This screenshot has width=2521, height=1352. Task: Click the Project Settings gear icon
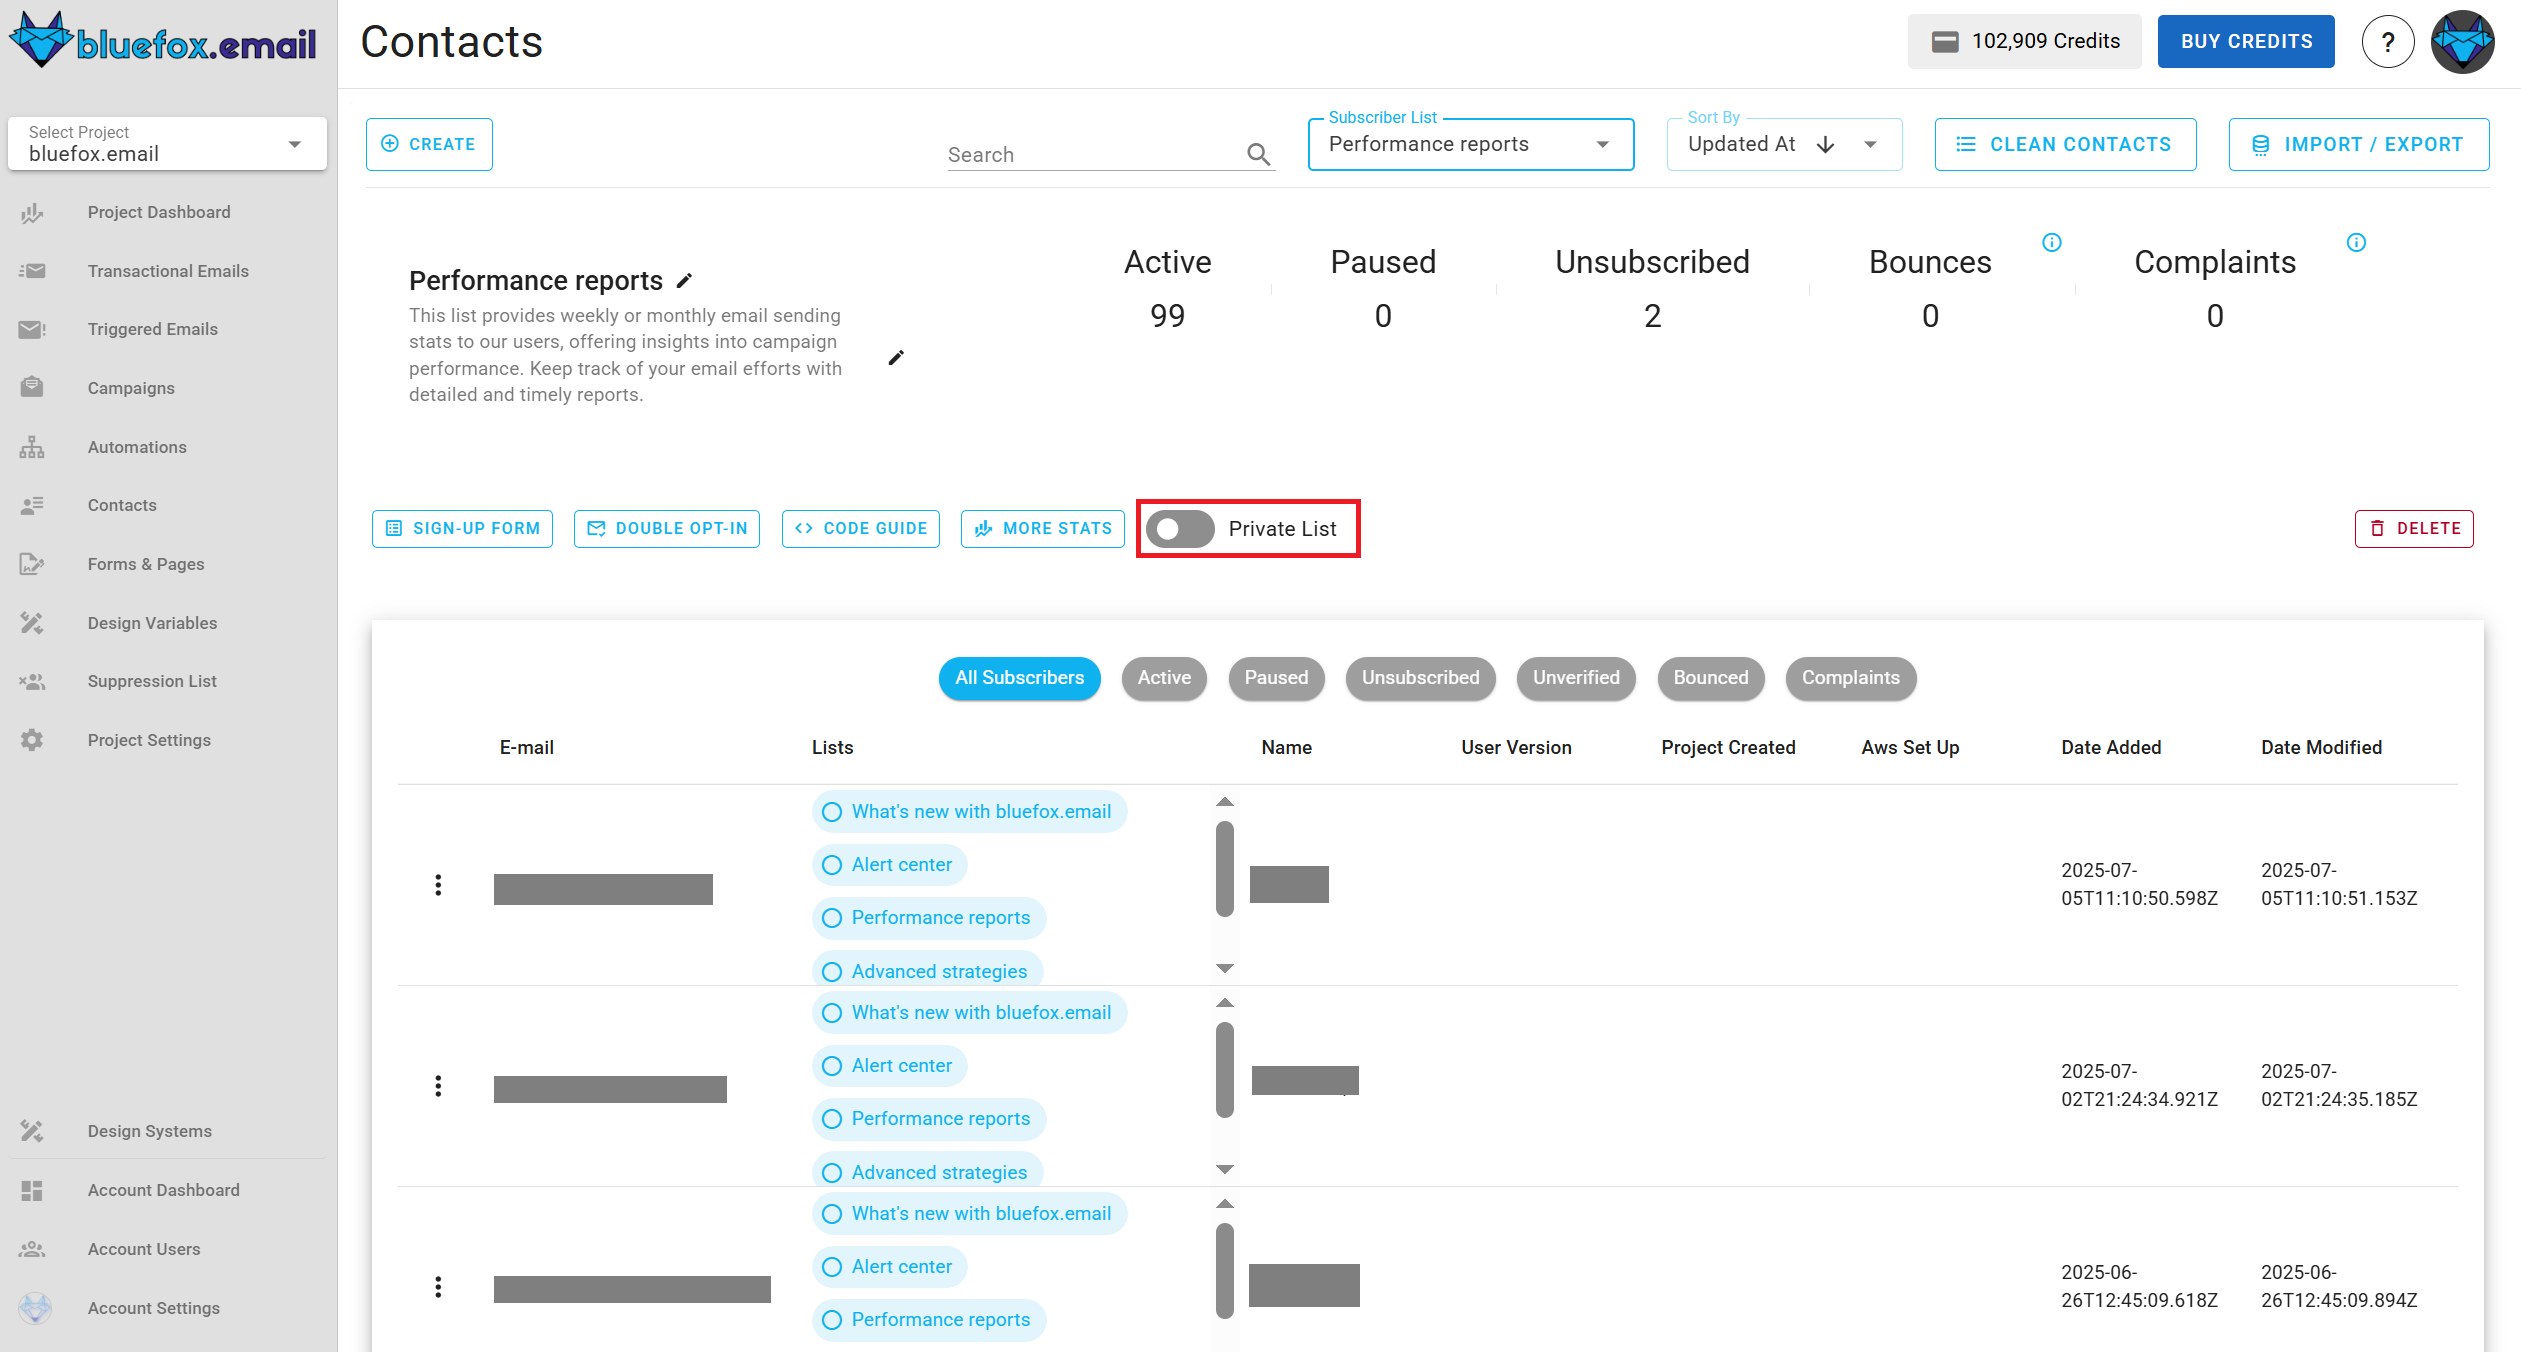[32, 740]
